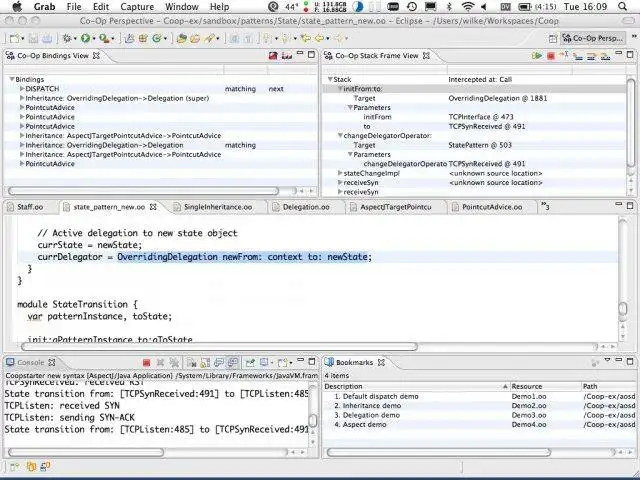The width and height of the screenshot is (640, 480).
Task: Close the state_pattern_new.oo tab
Action: tap(153, 207)
